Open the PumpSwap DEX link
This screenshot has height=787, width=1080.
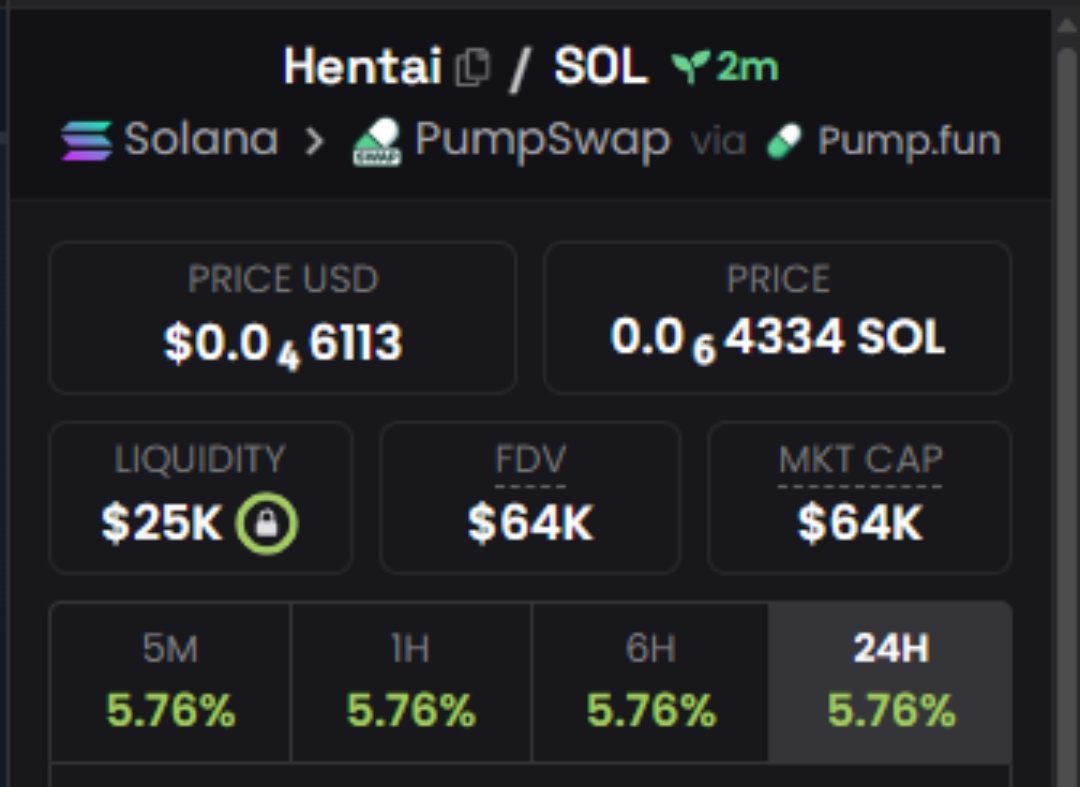542,141
